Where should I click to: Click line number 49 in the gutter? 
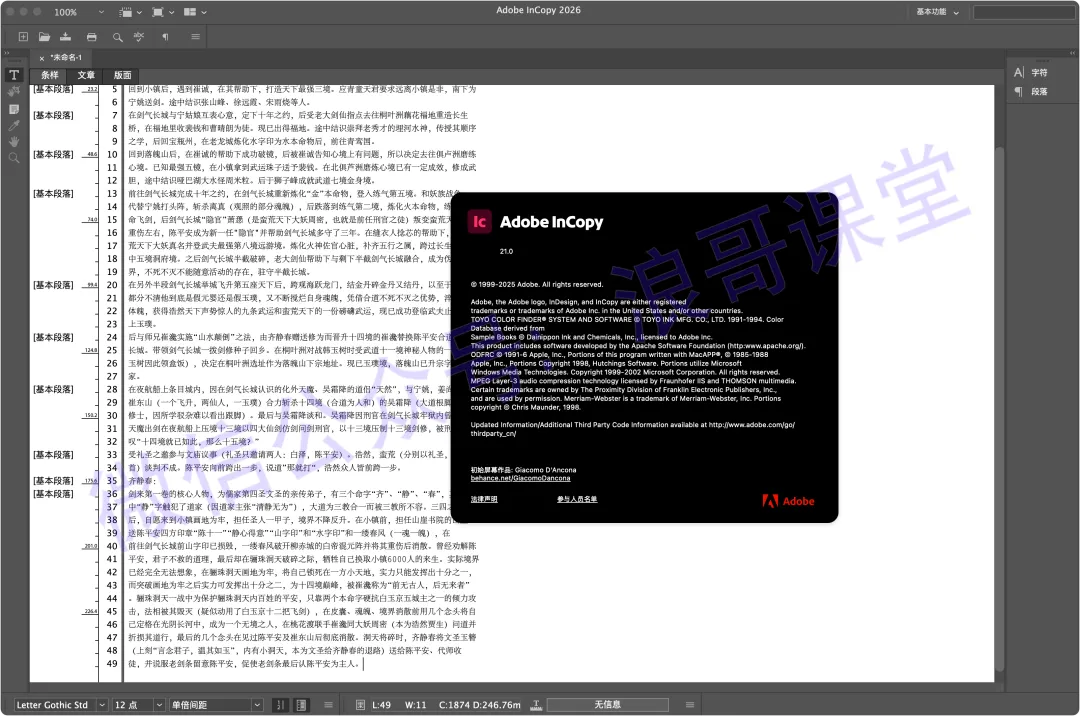(x=112, y=664)
